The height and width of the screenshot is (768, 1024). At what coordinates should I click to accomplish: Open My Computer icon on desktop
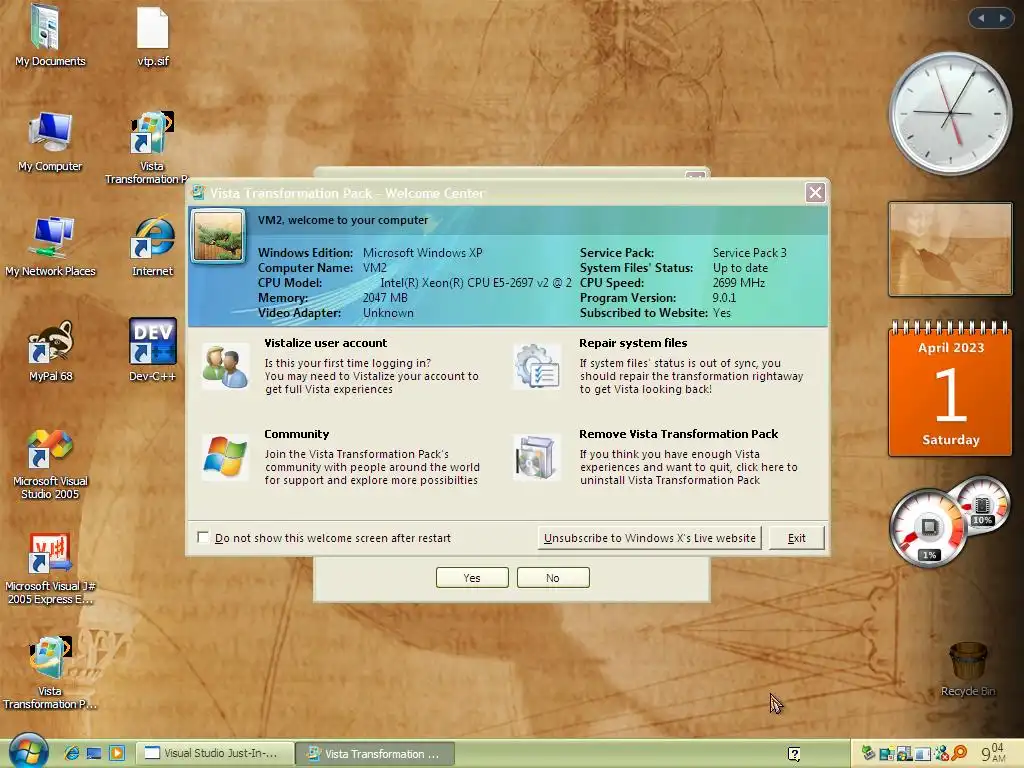[50, 132]
